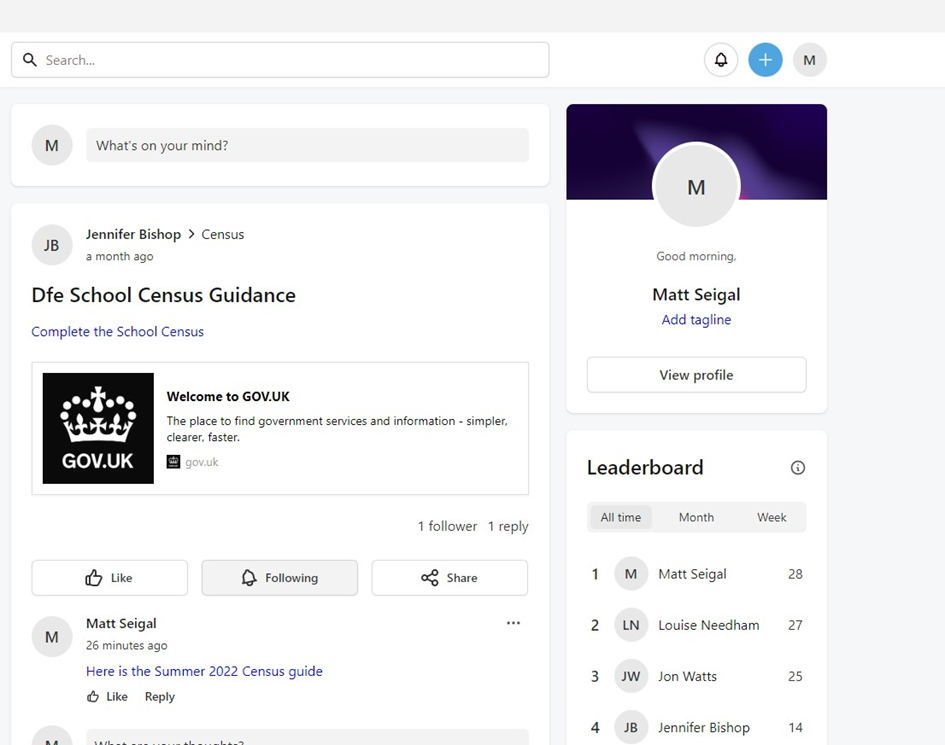Select the All time leaderboard tab
The width and height of the screenshot is (945, 745).
pos(621,517)
